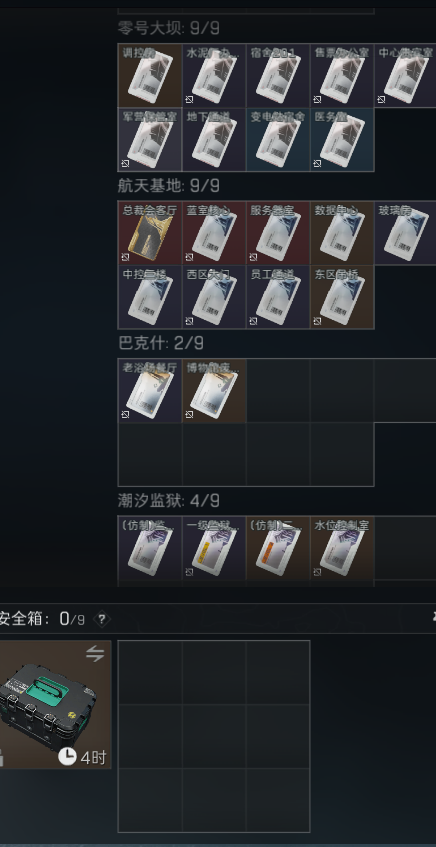Select the 总裁会客厅 gold key card
Screen dimensions: 436x847
tap(150, 233)
